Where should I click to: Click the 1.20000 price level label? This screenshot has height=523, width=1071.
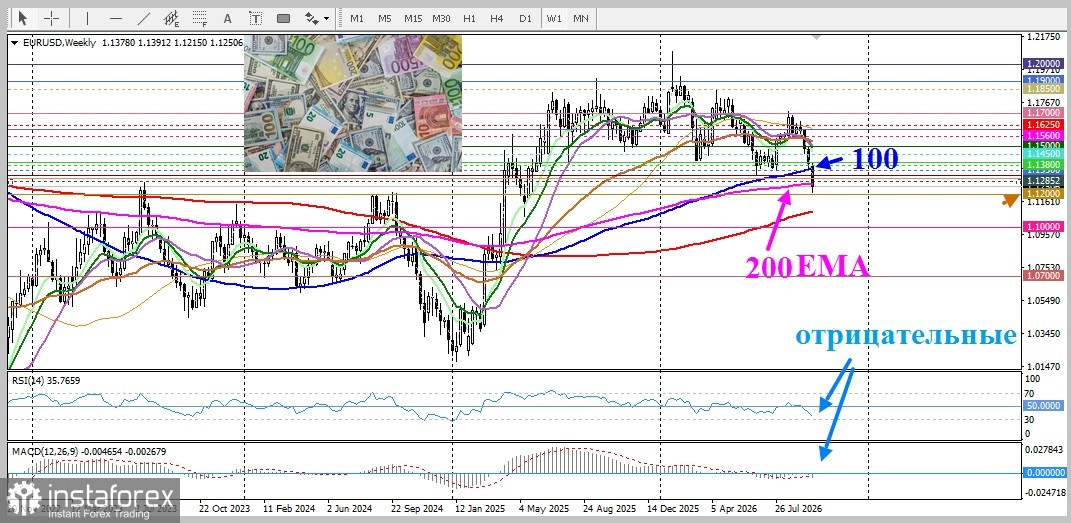coord(1043,63)
